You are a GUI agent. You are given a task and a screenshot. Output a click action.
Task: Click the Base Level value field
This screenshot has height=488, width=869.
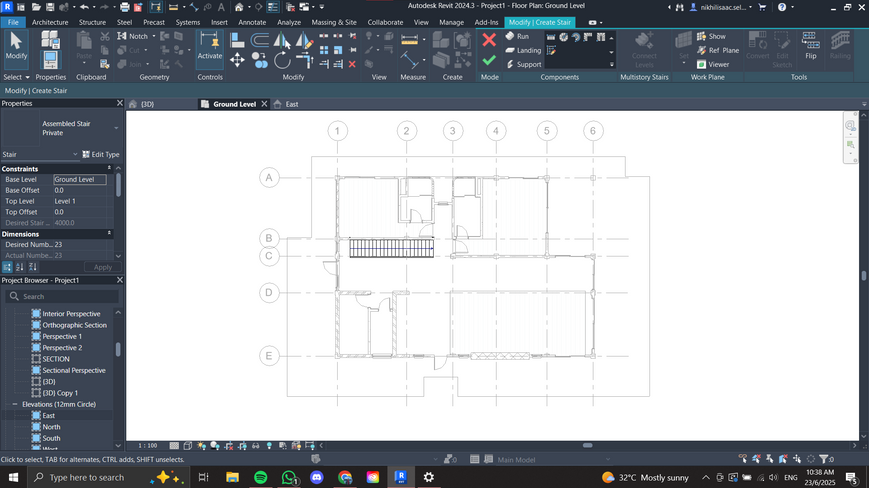pyautogui.click(x=80, y=179)
